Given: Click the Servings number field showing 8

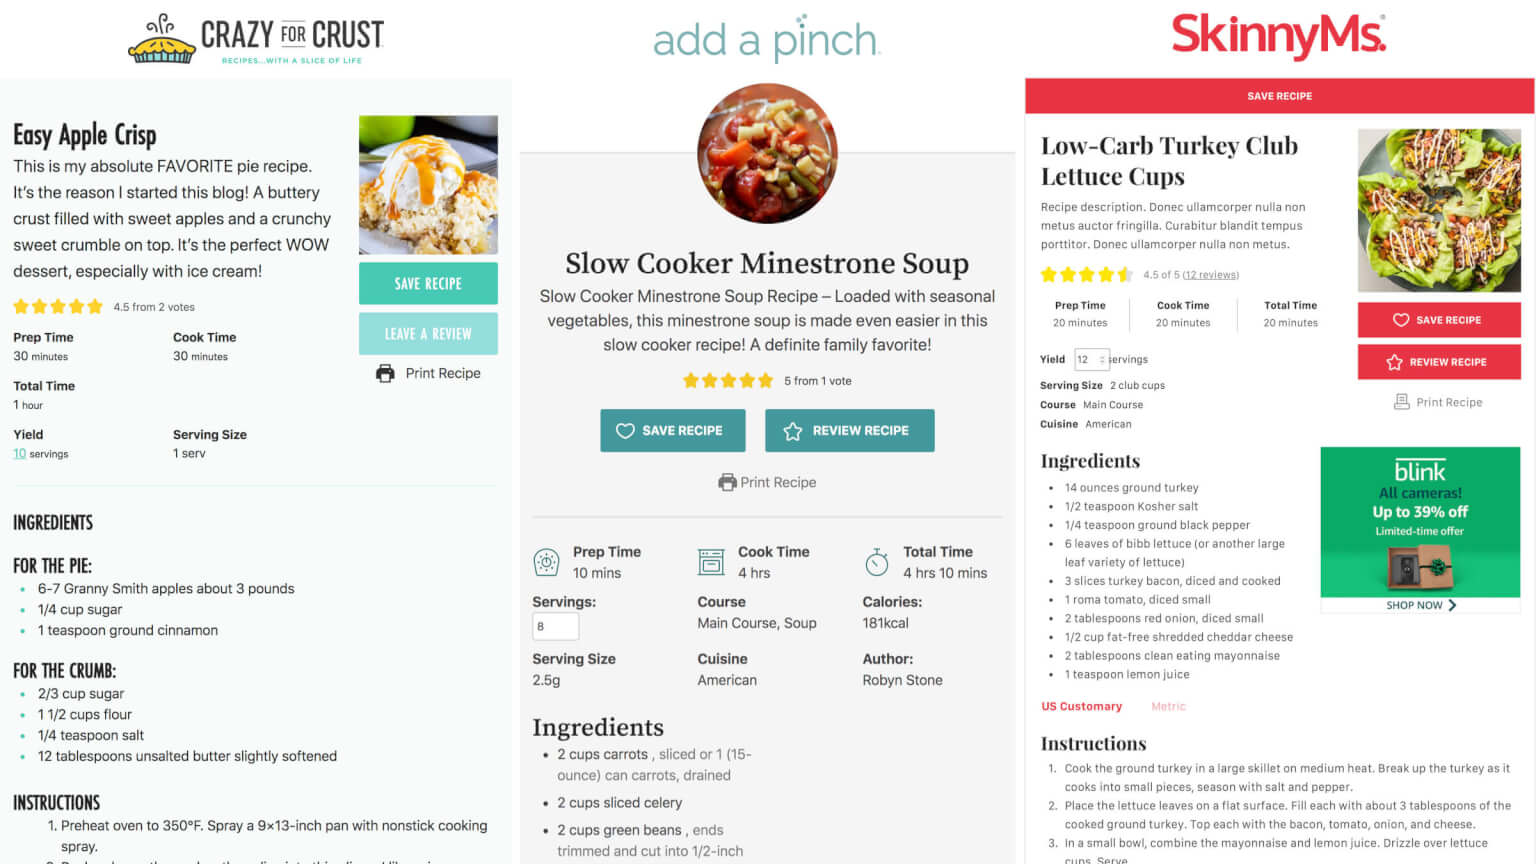Looking at the screenshot, I should (555, 626).
